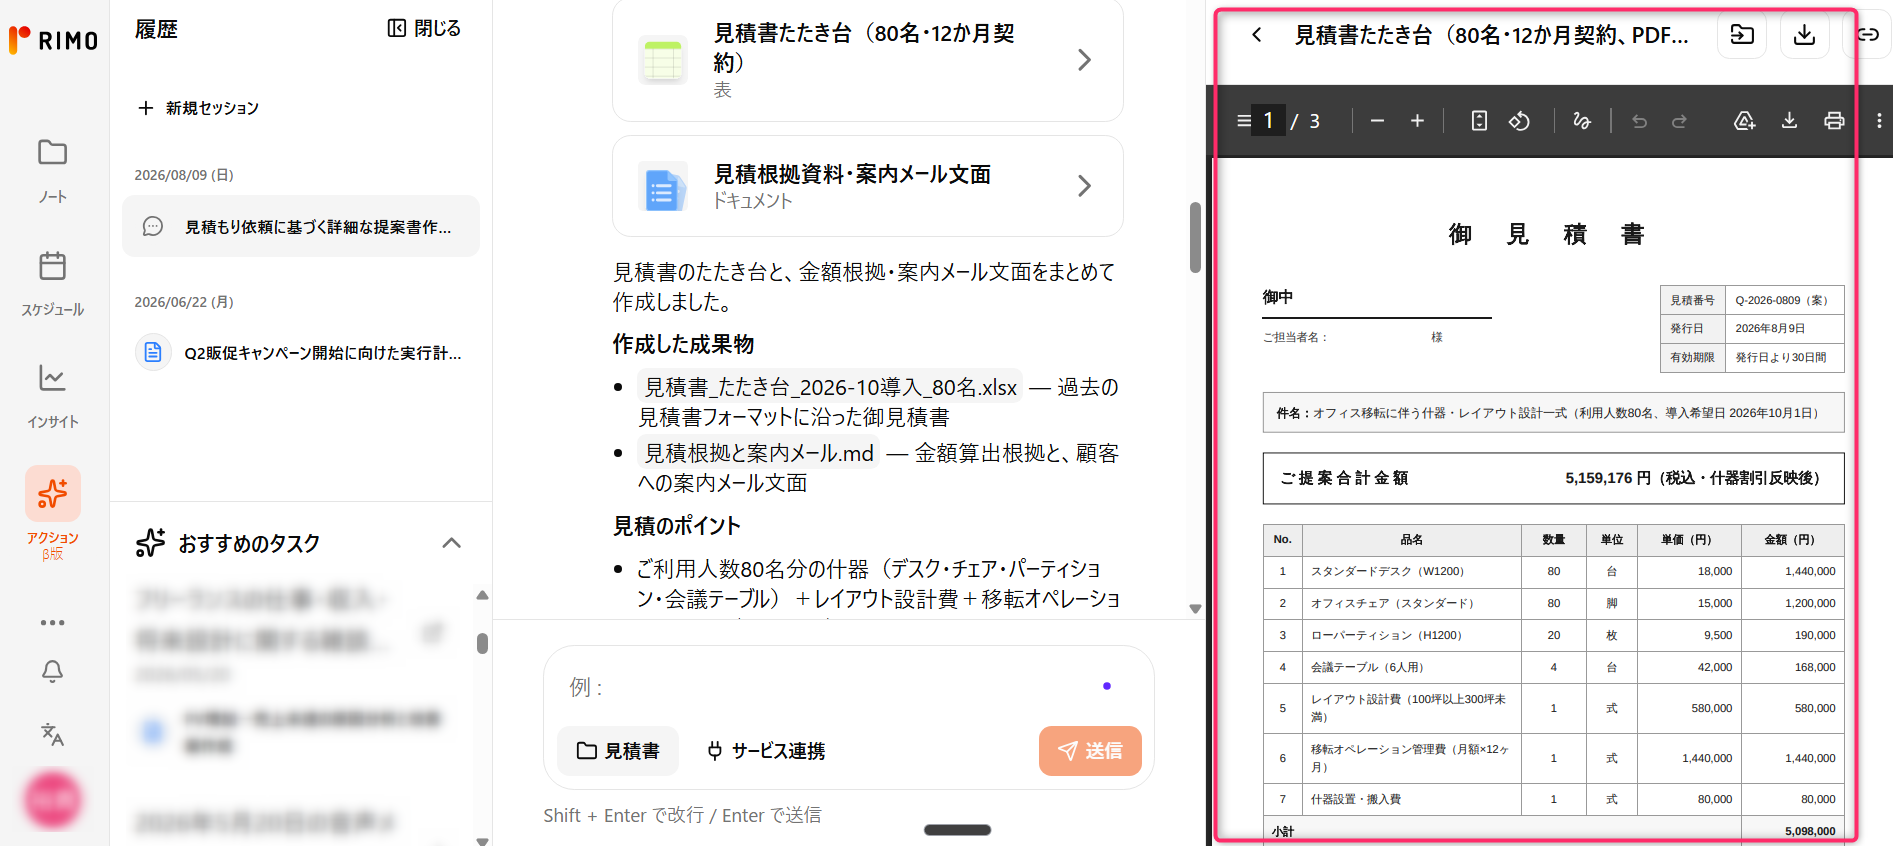This screenshot has width=1893, height=846.
Task: Click 御見積書 title in PDF
Action: click(x=1546, y=234)
